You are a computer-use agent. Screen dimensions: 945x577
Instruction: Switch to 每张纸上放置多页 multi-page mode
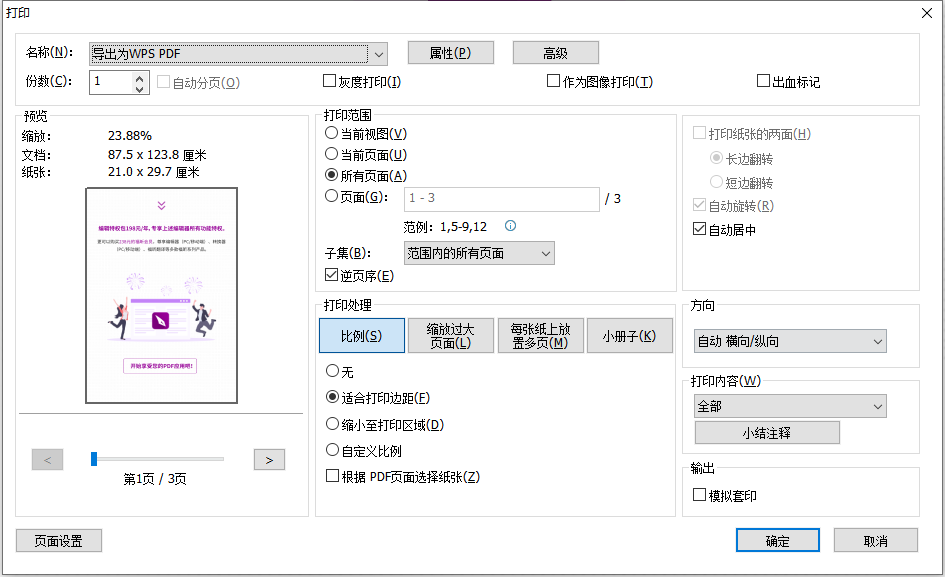click(x=541, y=335)
